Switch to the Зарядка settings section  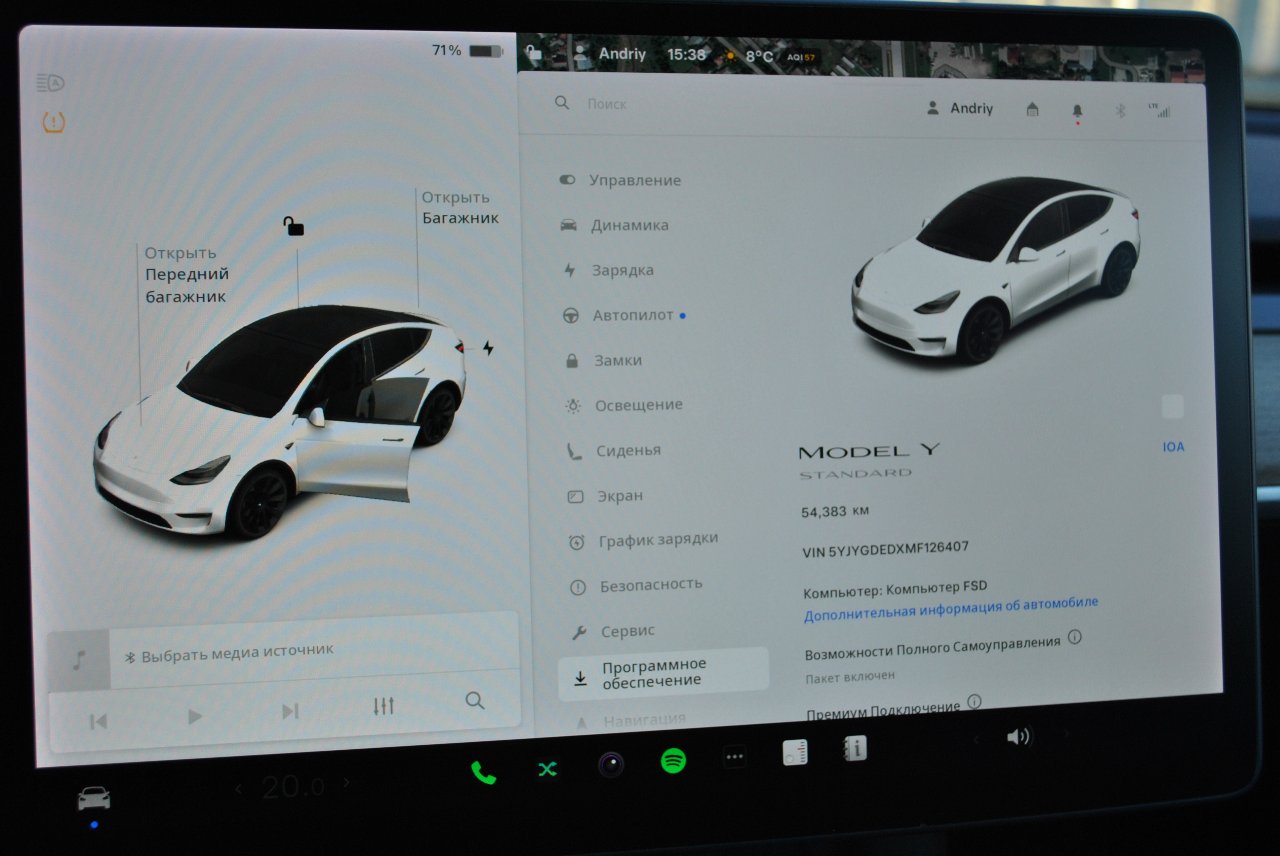click(x=625, y=270)
